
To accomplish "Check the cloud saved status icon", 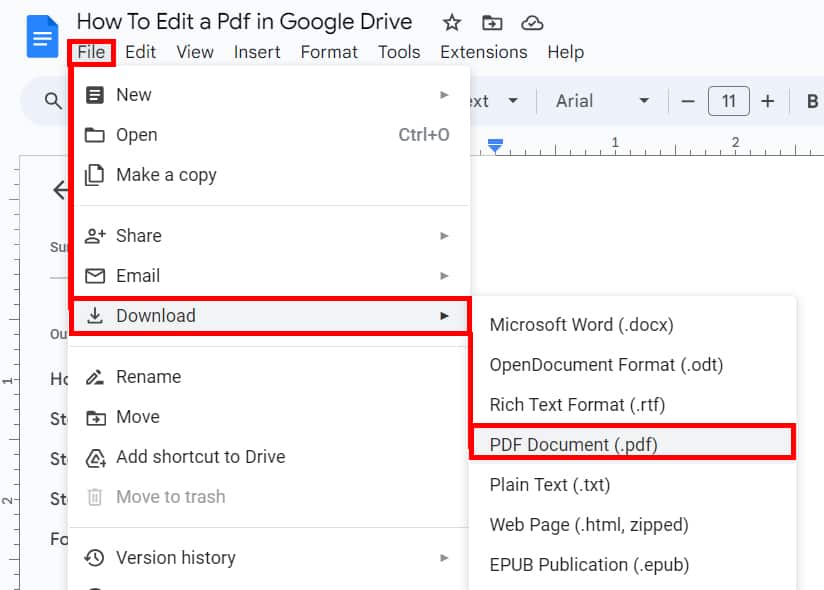I will tap(532, 23).
